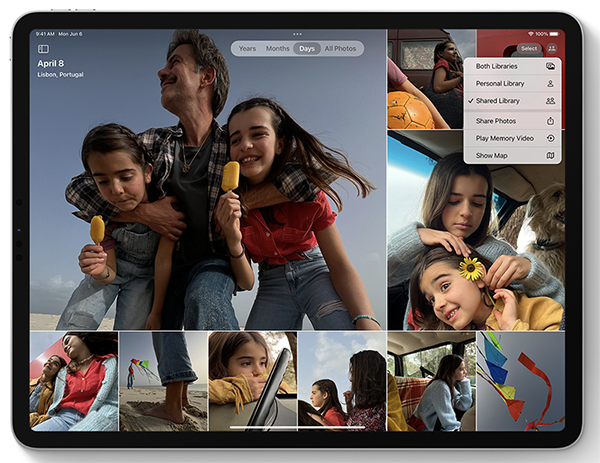
Task: Tap the Select button
Action: 529,49
